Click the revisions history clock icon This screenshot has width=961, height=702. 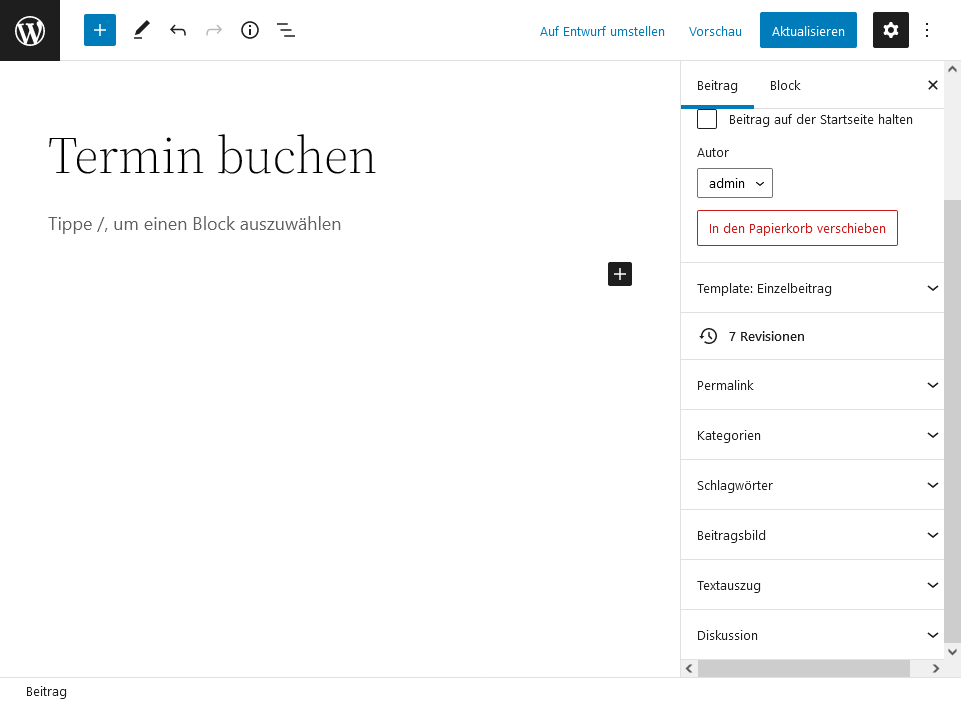pyautogui.click(x=708, y=336)
